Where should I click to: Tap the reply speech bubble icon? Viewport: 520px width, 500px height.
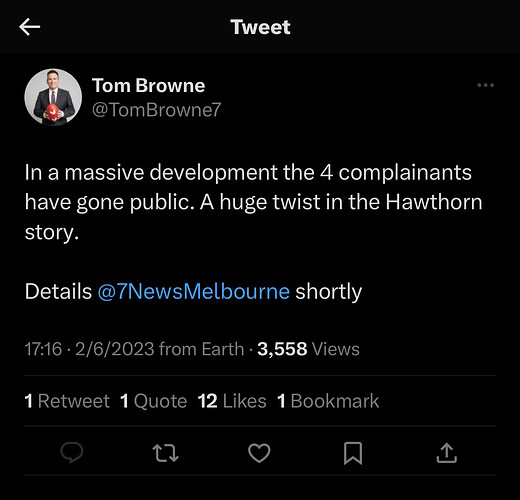(x=72, y=453)
